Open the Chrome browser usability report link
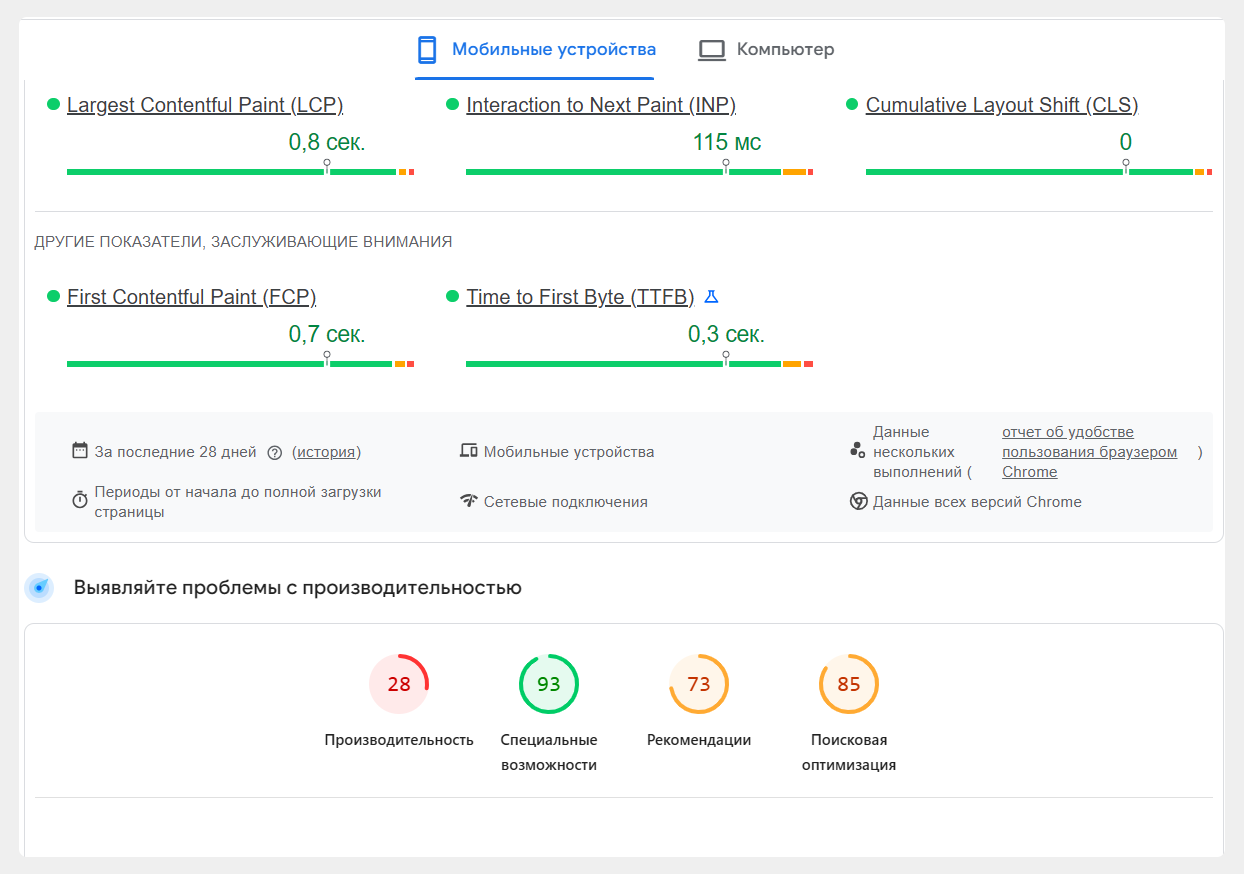The width and height of the screenshot is (1244, 874). pyautogui.click(x=1089, y=450)
